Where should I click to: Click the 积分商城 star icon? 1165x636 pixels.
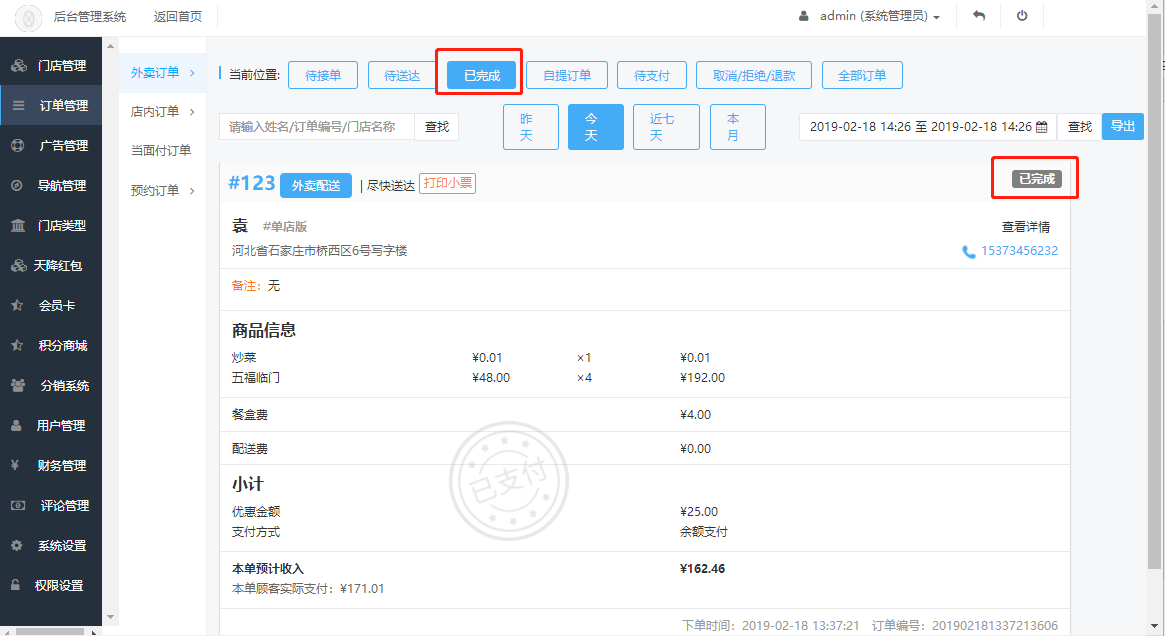click(x=17, y=345)
